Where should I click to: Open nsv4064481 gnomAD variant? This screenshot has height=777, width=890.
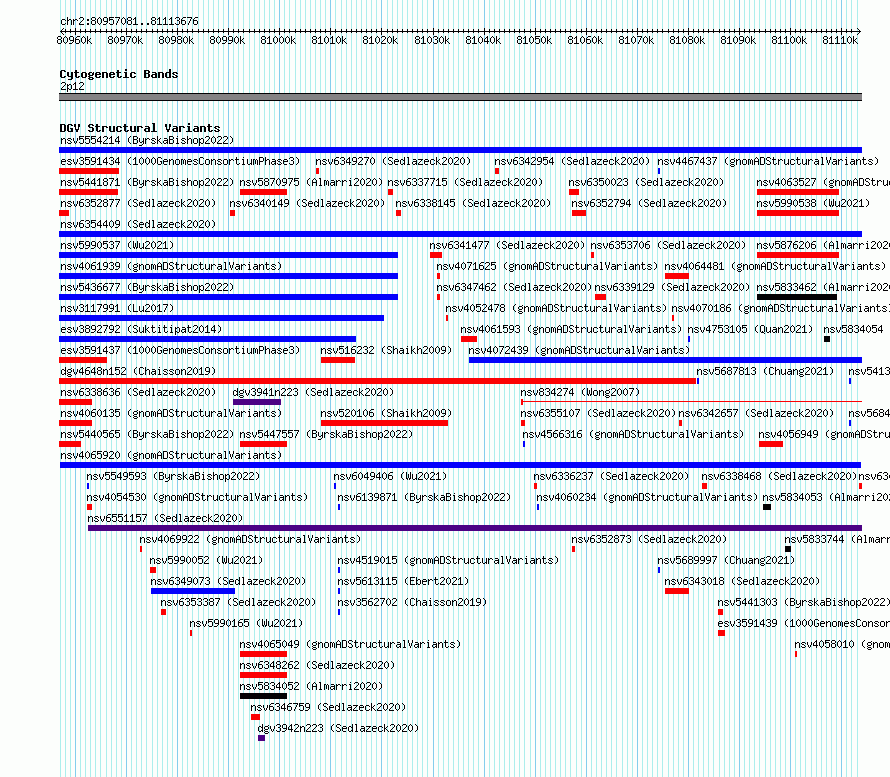pyautogui.click(x=775, y=266)
